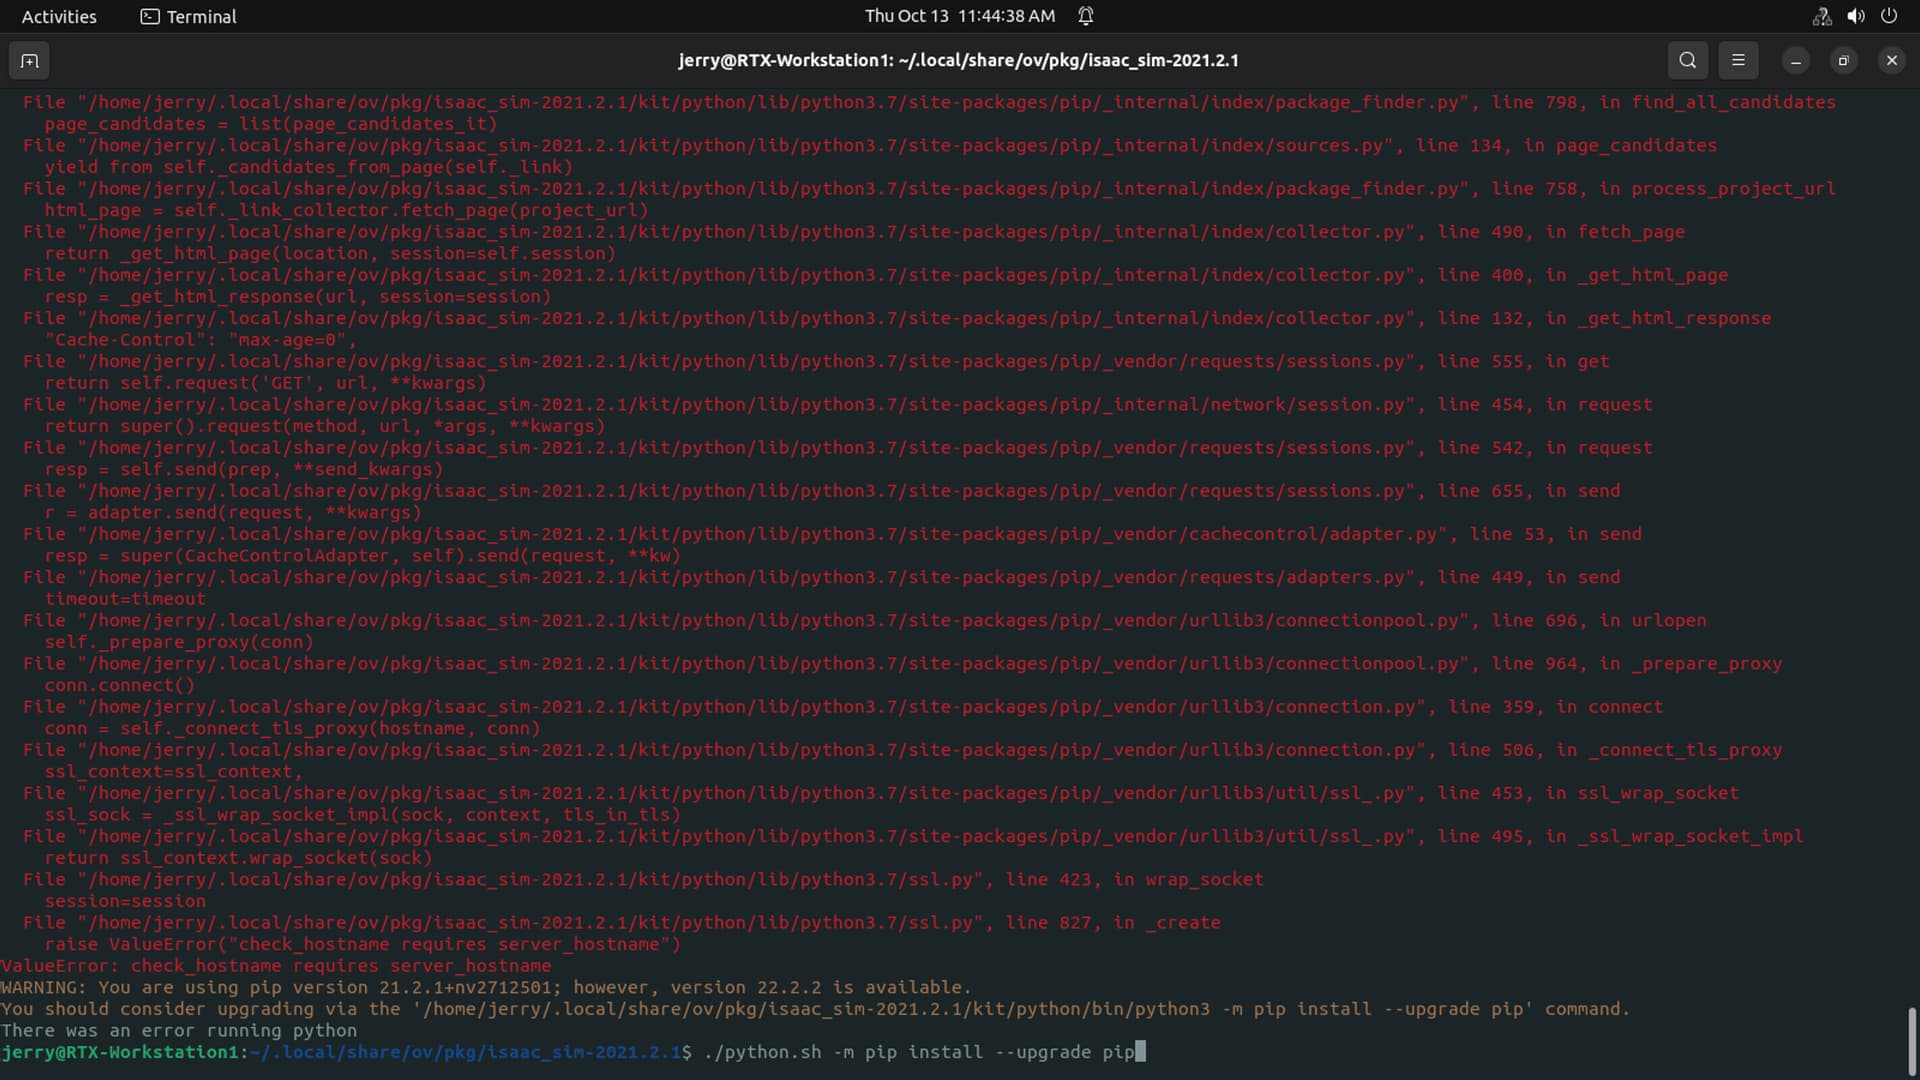The image size is (1920, 1080).
Task: Click the search magnifier icon in the terminal header
Action: (x=1687, y=60)
